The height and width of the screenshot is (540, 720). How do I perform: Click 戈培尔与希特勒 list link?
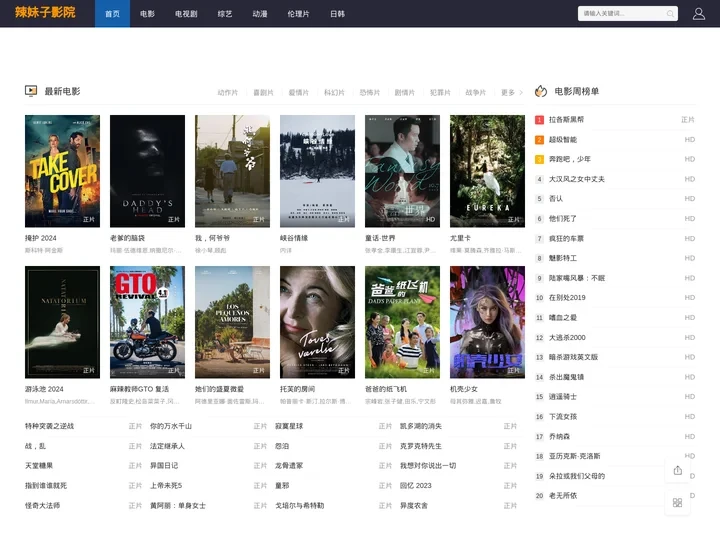pos(299,506)
